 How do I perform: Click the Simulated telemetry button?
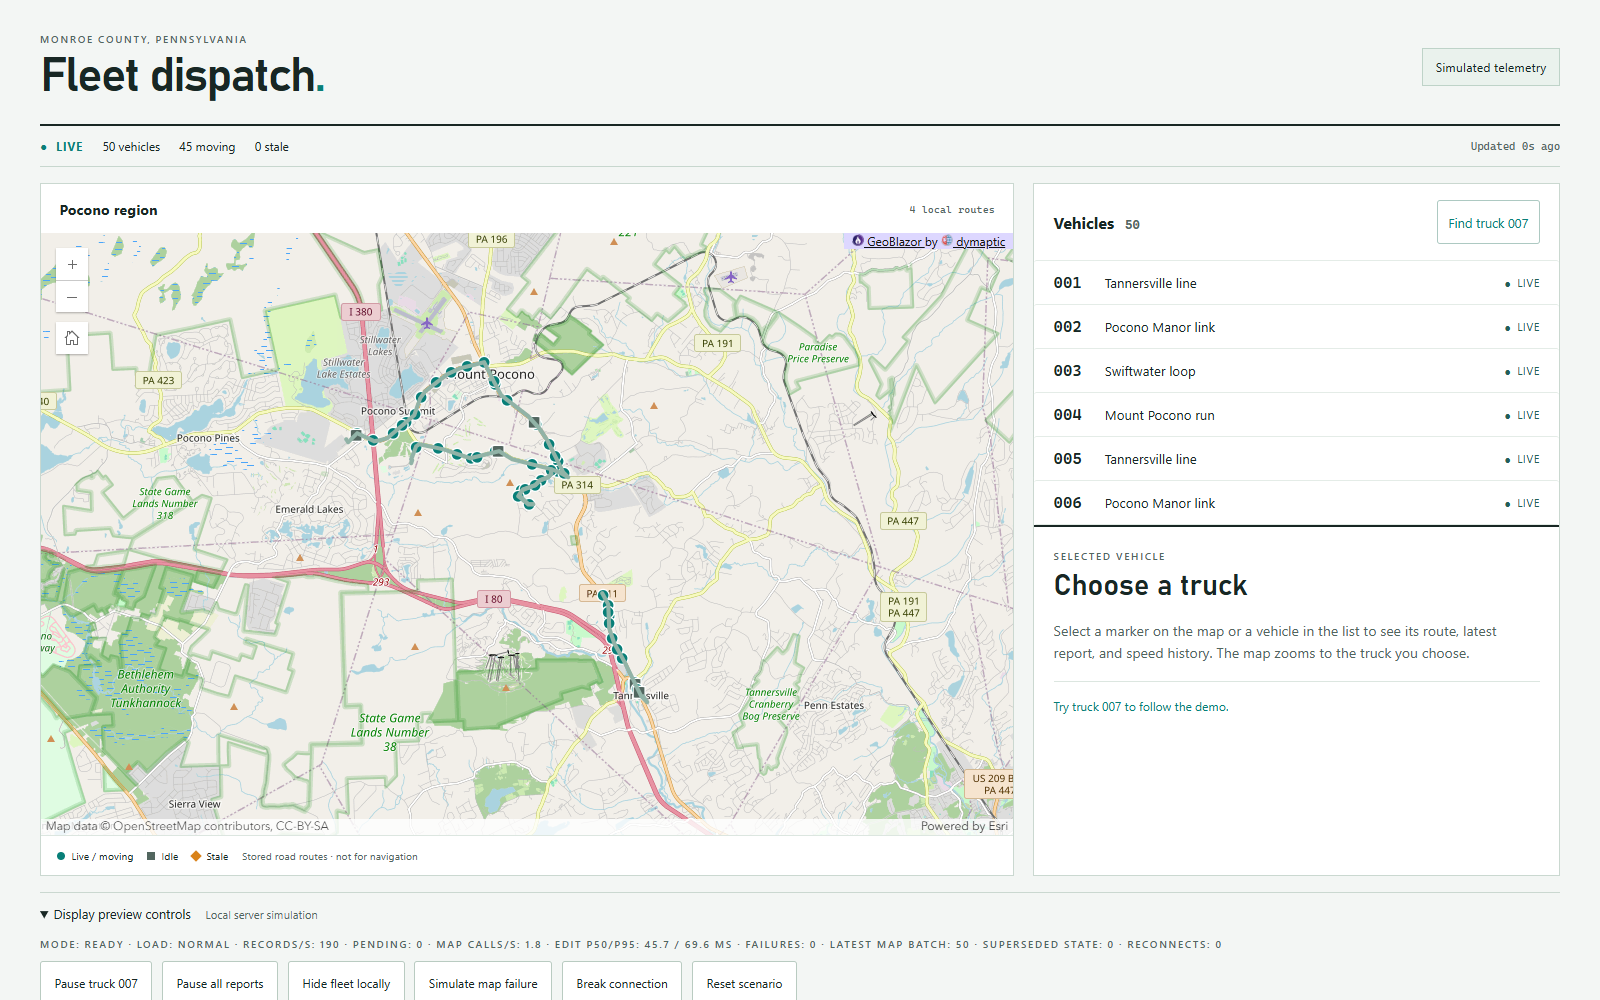pos(1490,67)
